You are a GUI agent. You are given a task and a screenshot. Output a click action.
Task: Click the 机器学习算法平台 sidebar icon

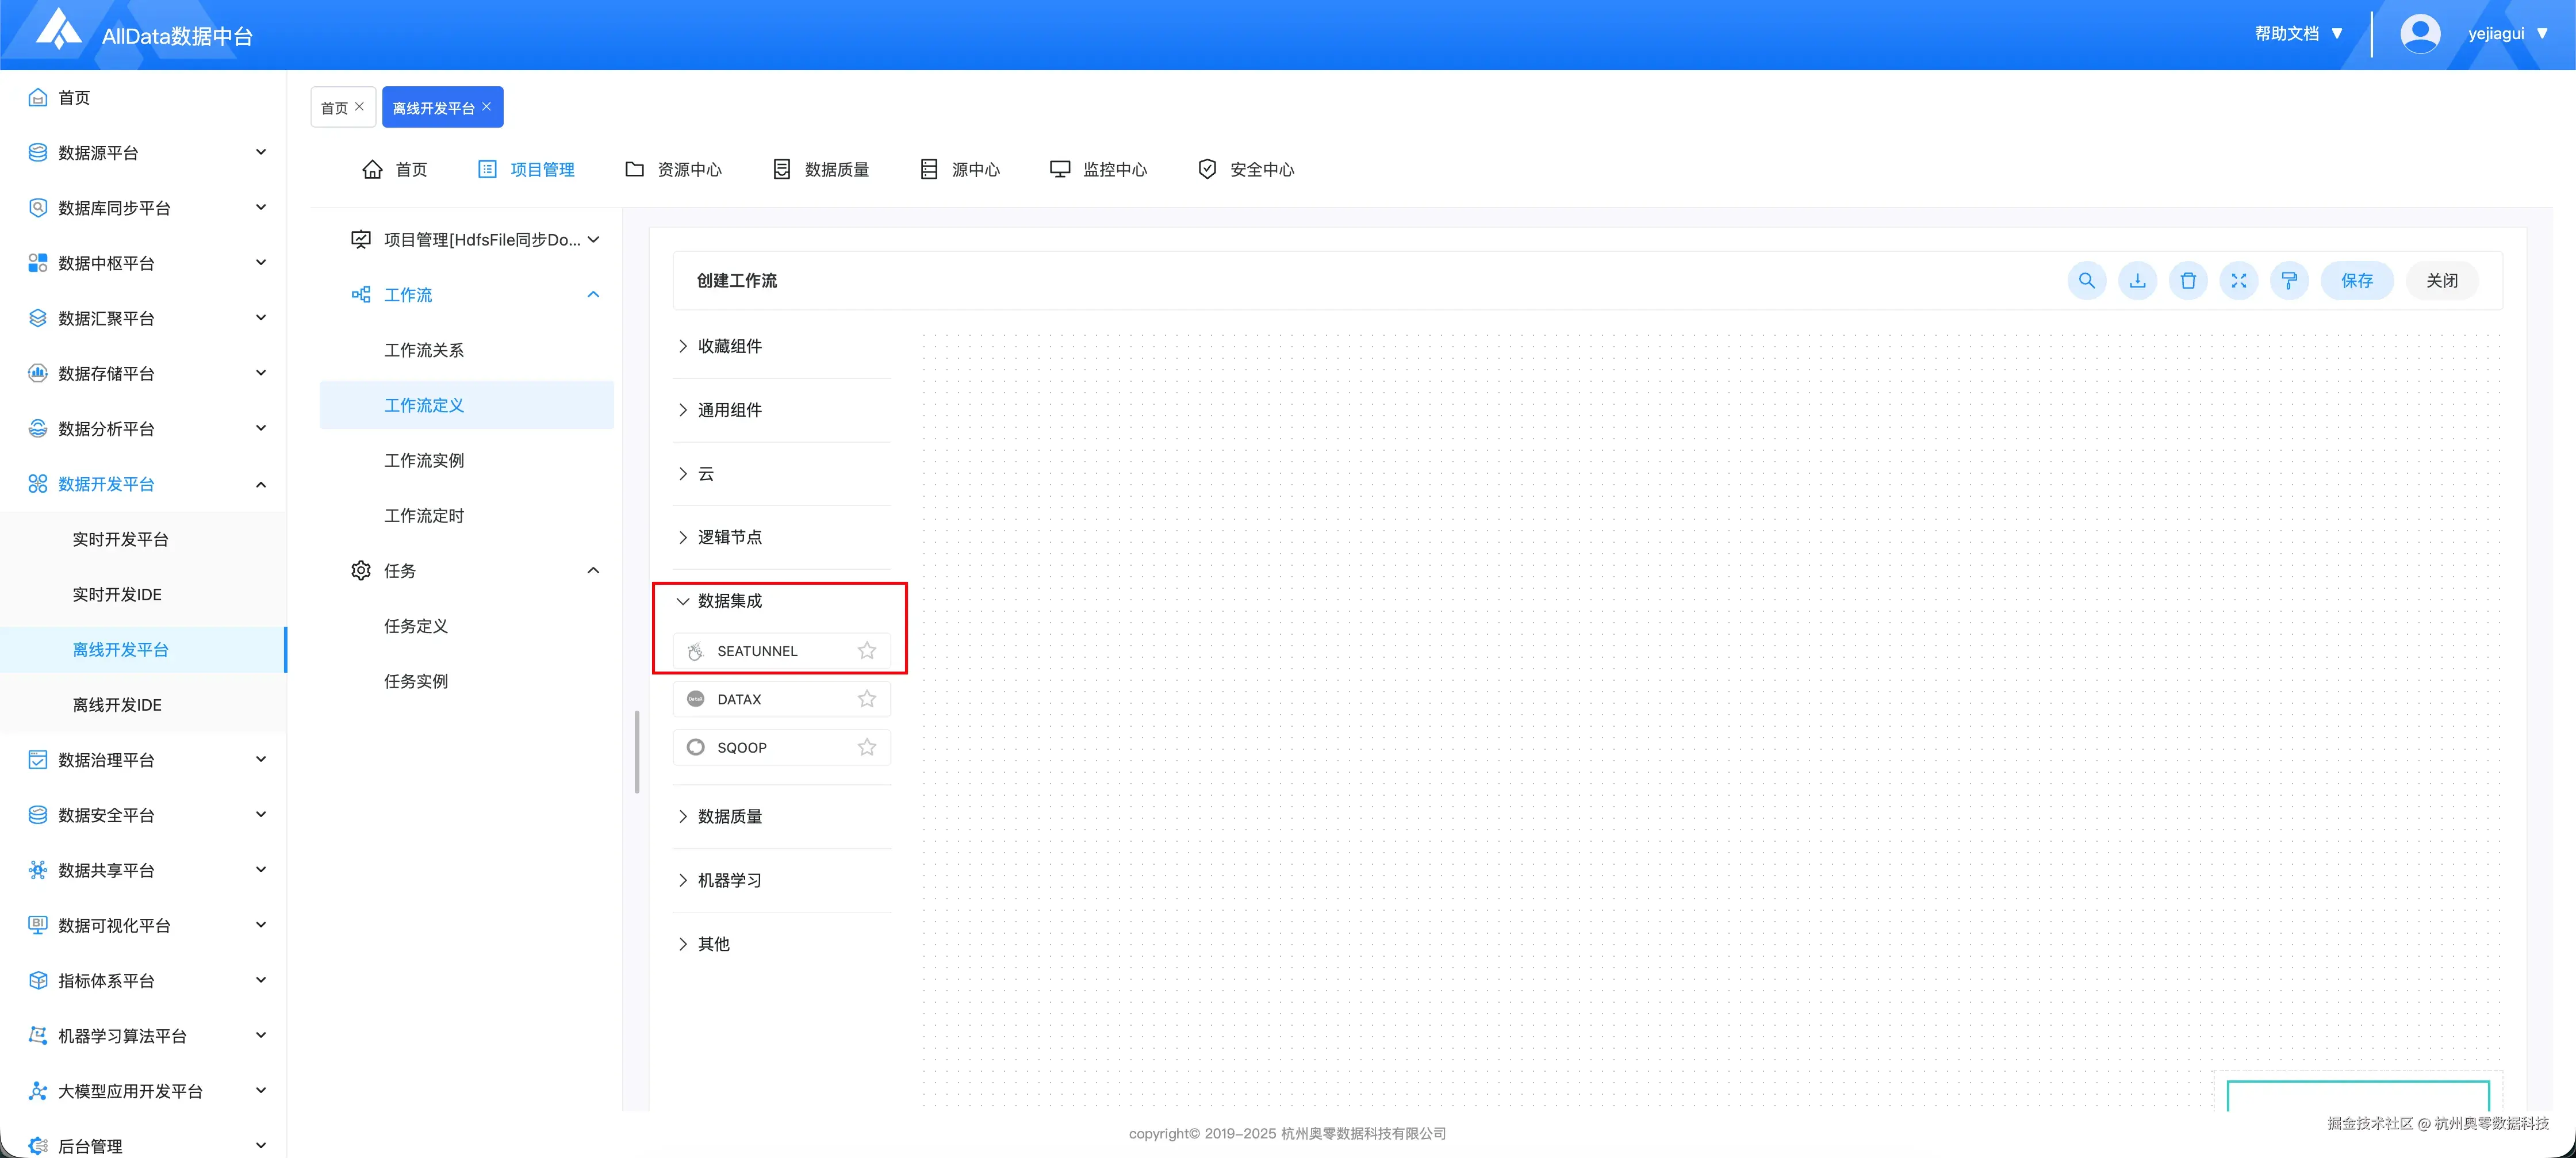(x=38, y=1036)
